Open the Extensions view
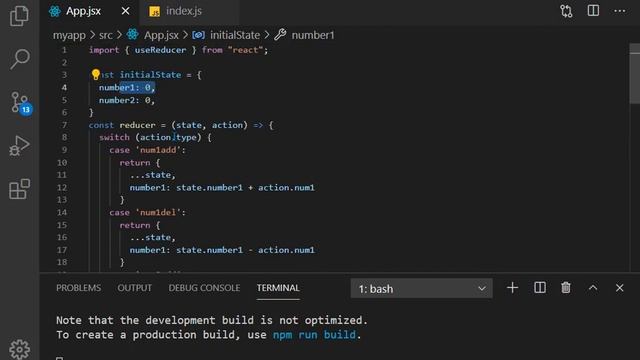The width and height of the screenshot is (640, 360). 19,189
